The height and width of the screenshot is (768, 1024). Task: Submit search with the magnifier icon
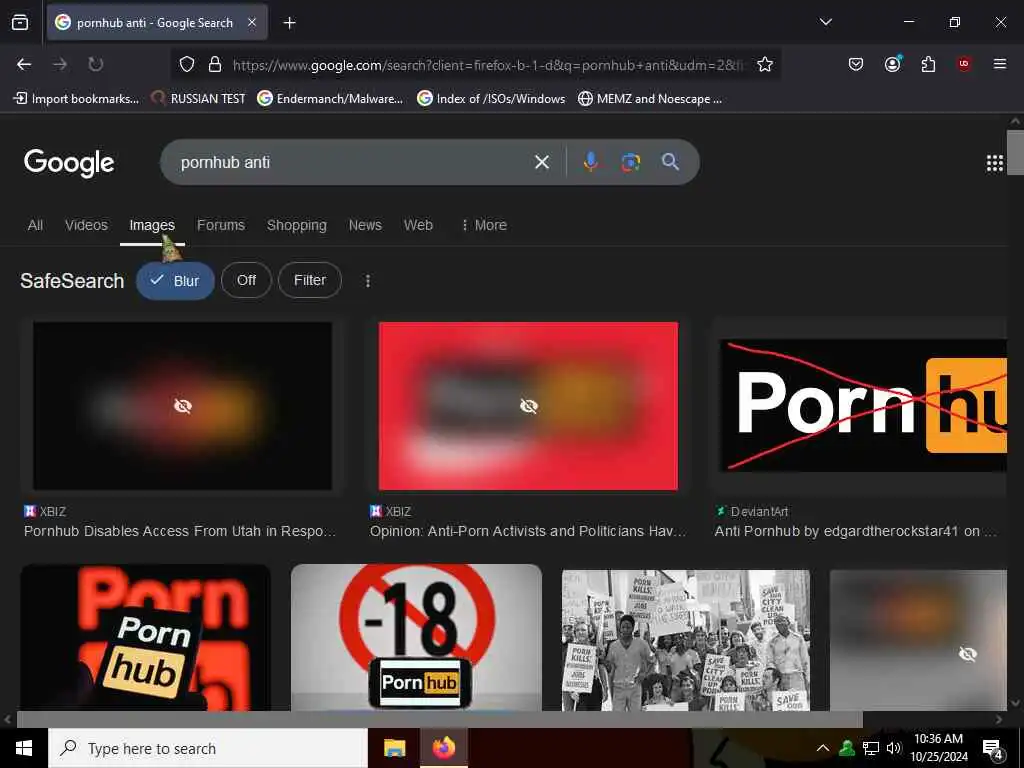pos(670,161)
